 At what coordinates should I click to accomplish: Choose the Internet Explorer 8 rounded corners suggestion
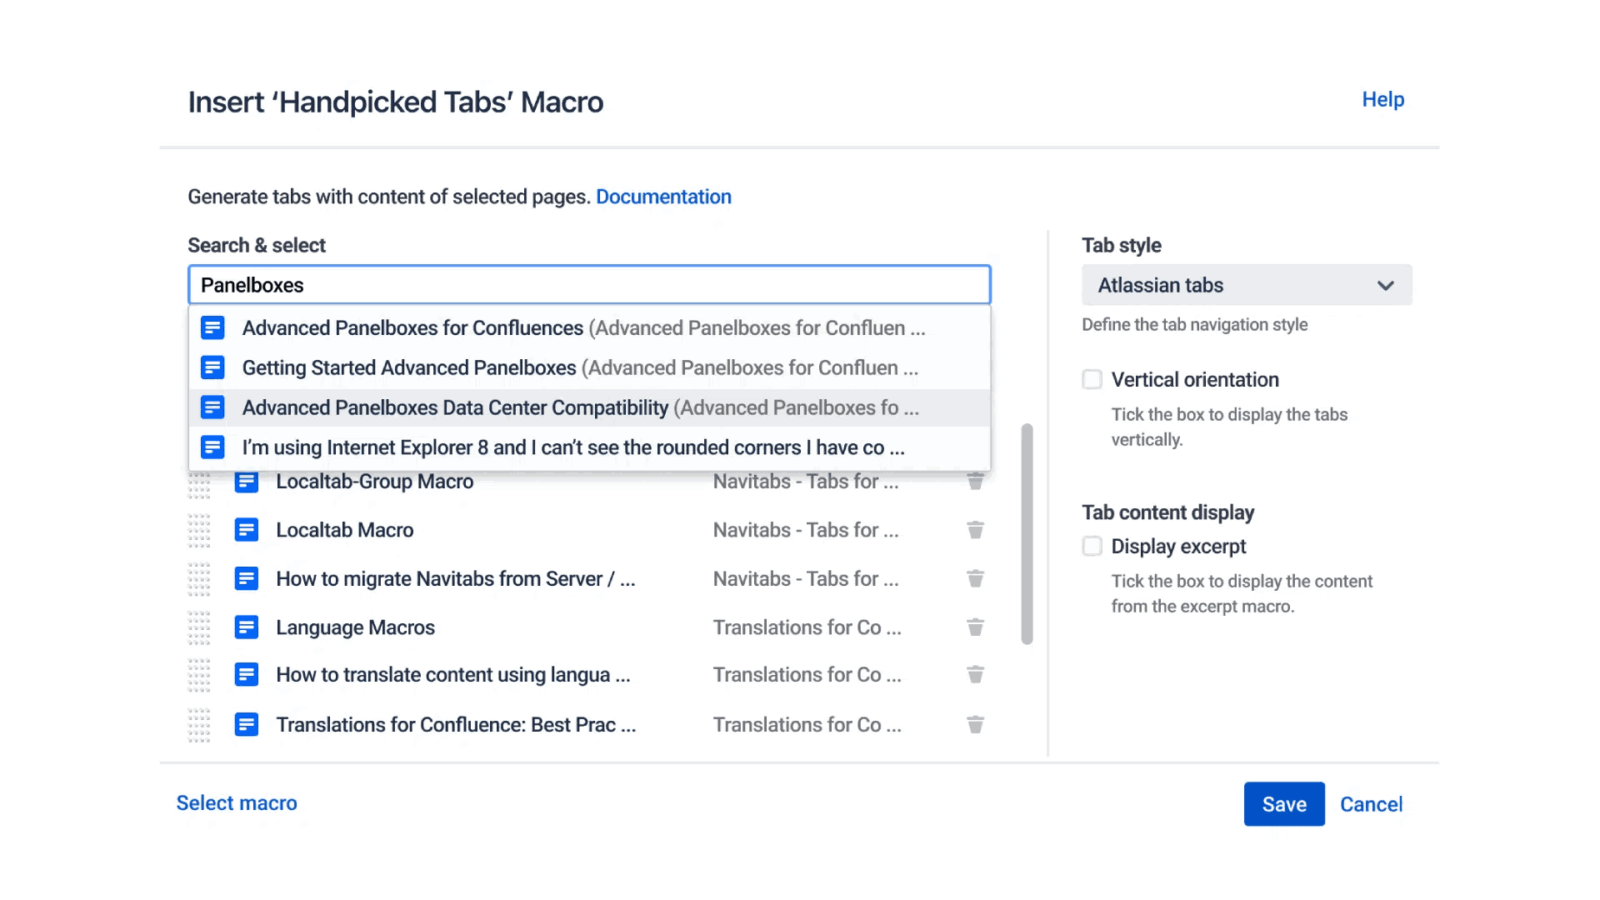point(572,447)
